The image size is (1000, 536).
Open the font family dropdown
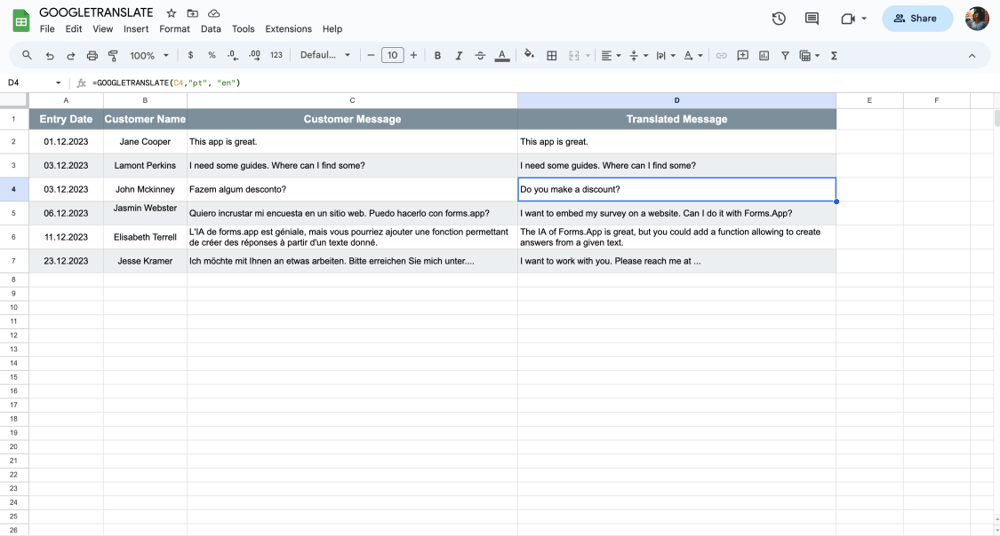click(x=325, y=56)
